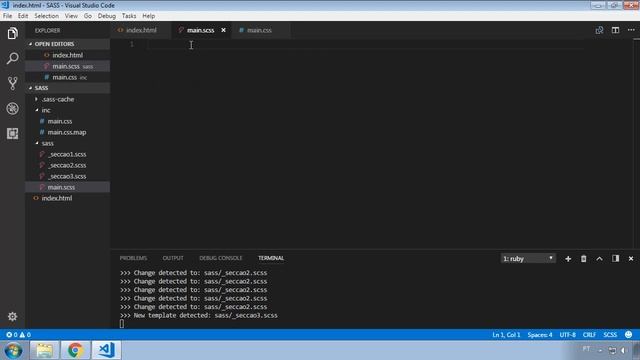Open the editor More Actions menu
Image resolution: width=640 pixels, height=360 pixels.
pos(631,30)
